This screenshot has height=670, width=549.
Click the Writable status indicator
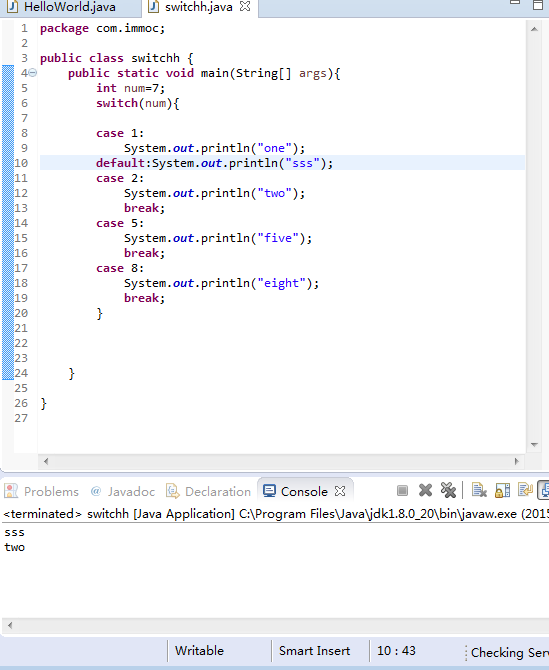200,651
